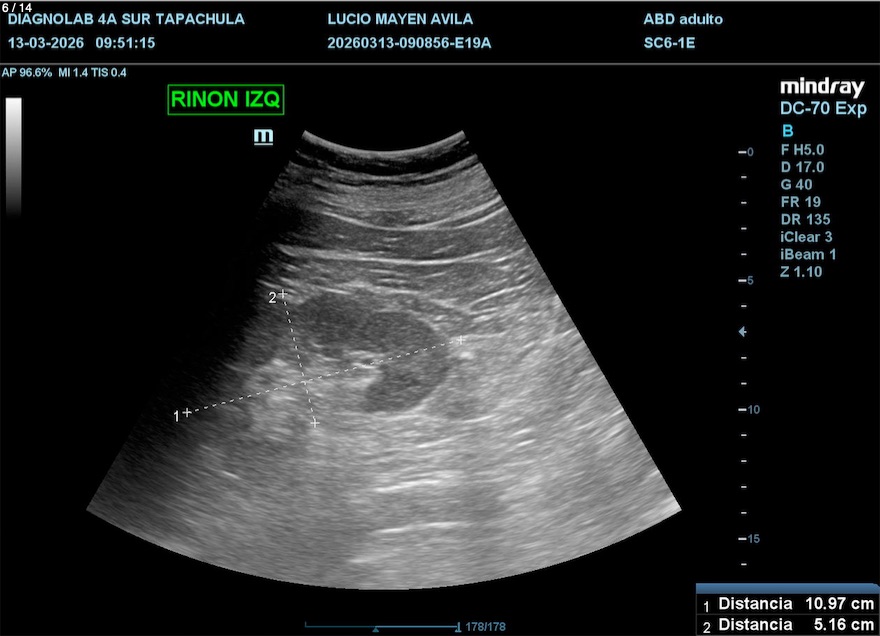This screenshot has width=880, height=636.
Task: Click the ABD adulto exam preset
Action: [683, 19]
